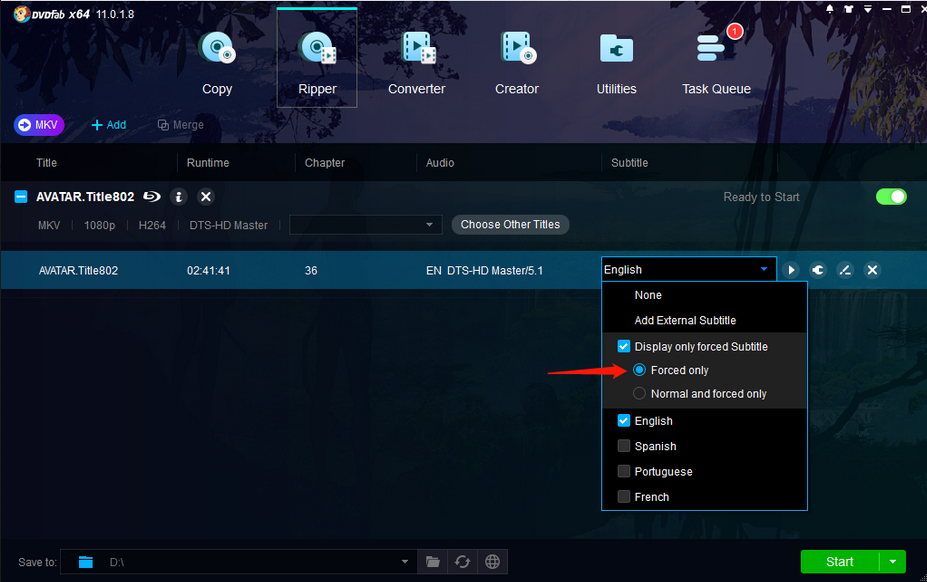
Task: Disable the green Ready to Start toggle
Action: [x=891, y=197]
